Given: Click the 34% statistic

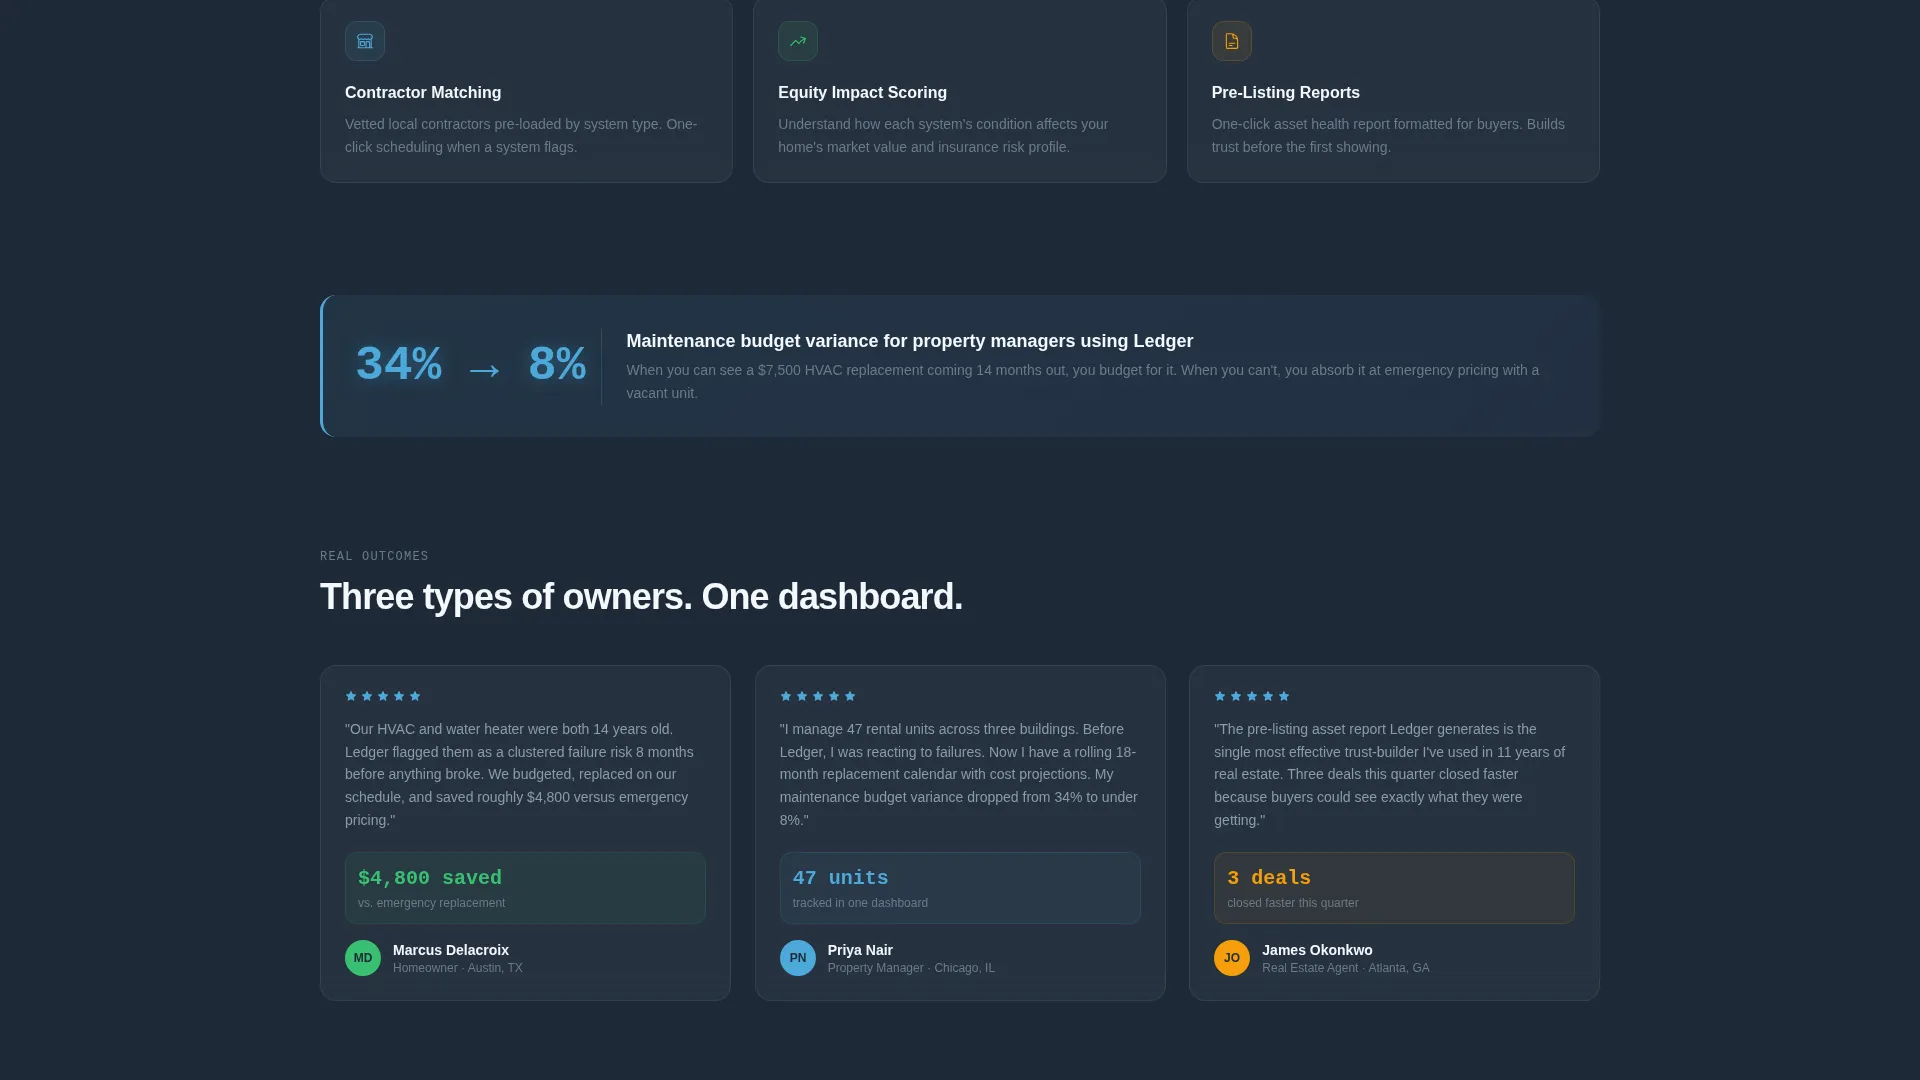Looking at the screenshot, I should 399,364.
